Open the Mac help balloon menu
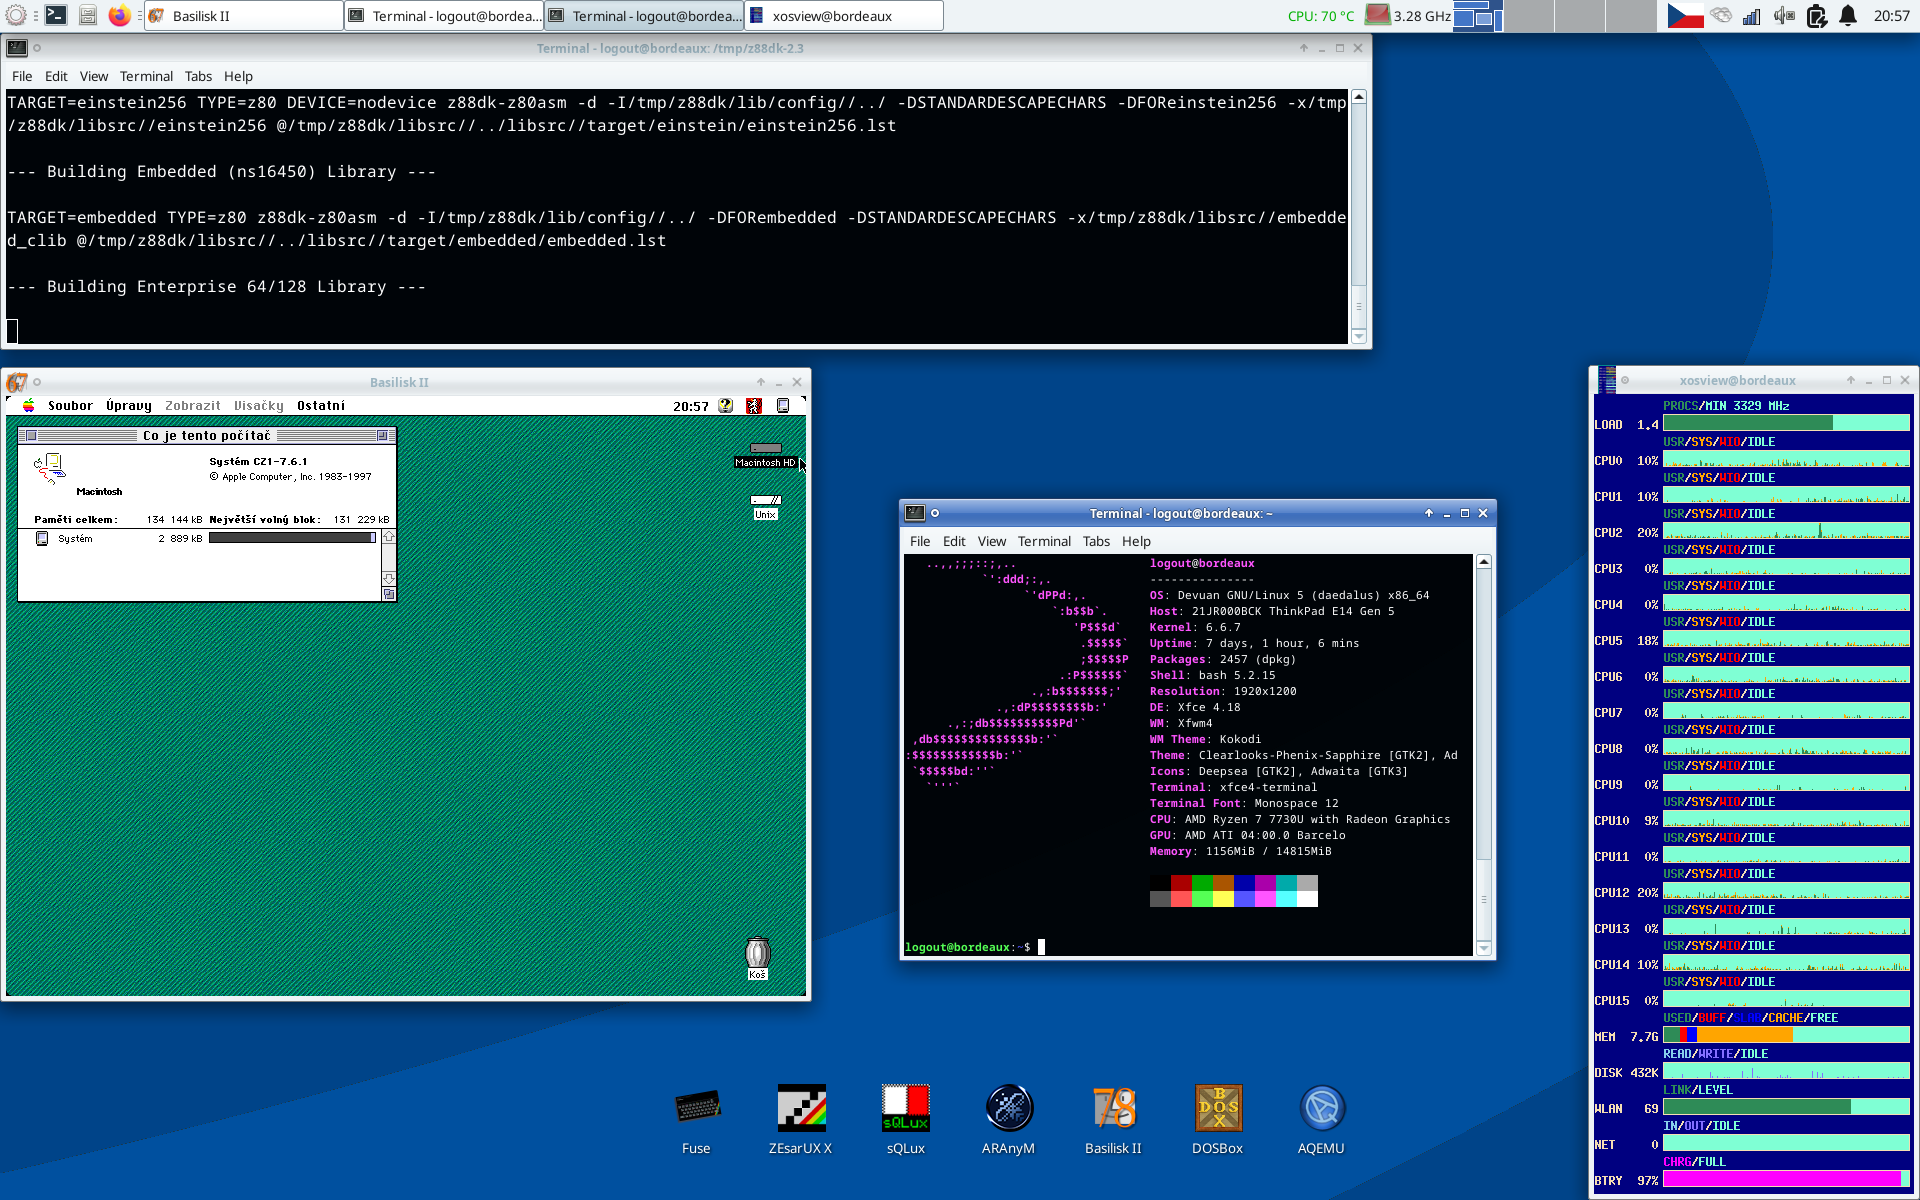The height and width of the screenshot is (1200, 1920). pos(726,406)
